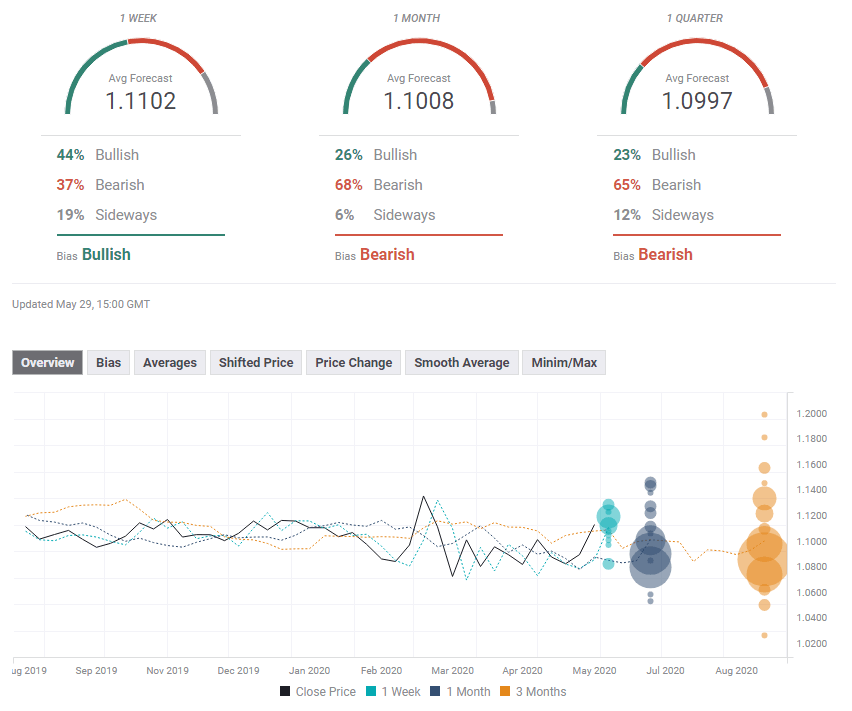Select the Averages tab

tap(170, 363)
